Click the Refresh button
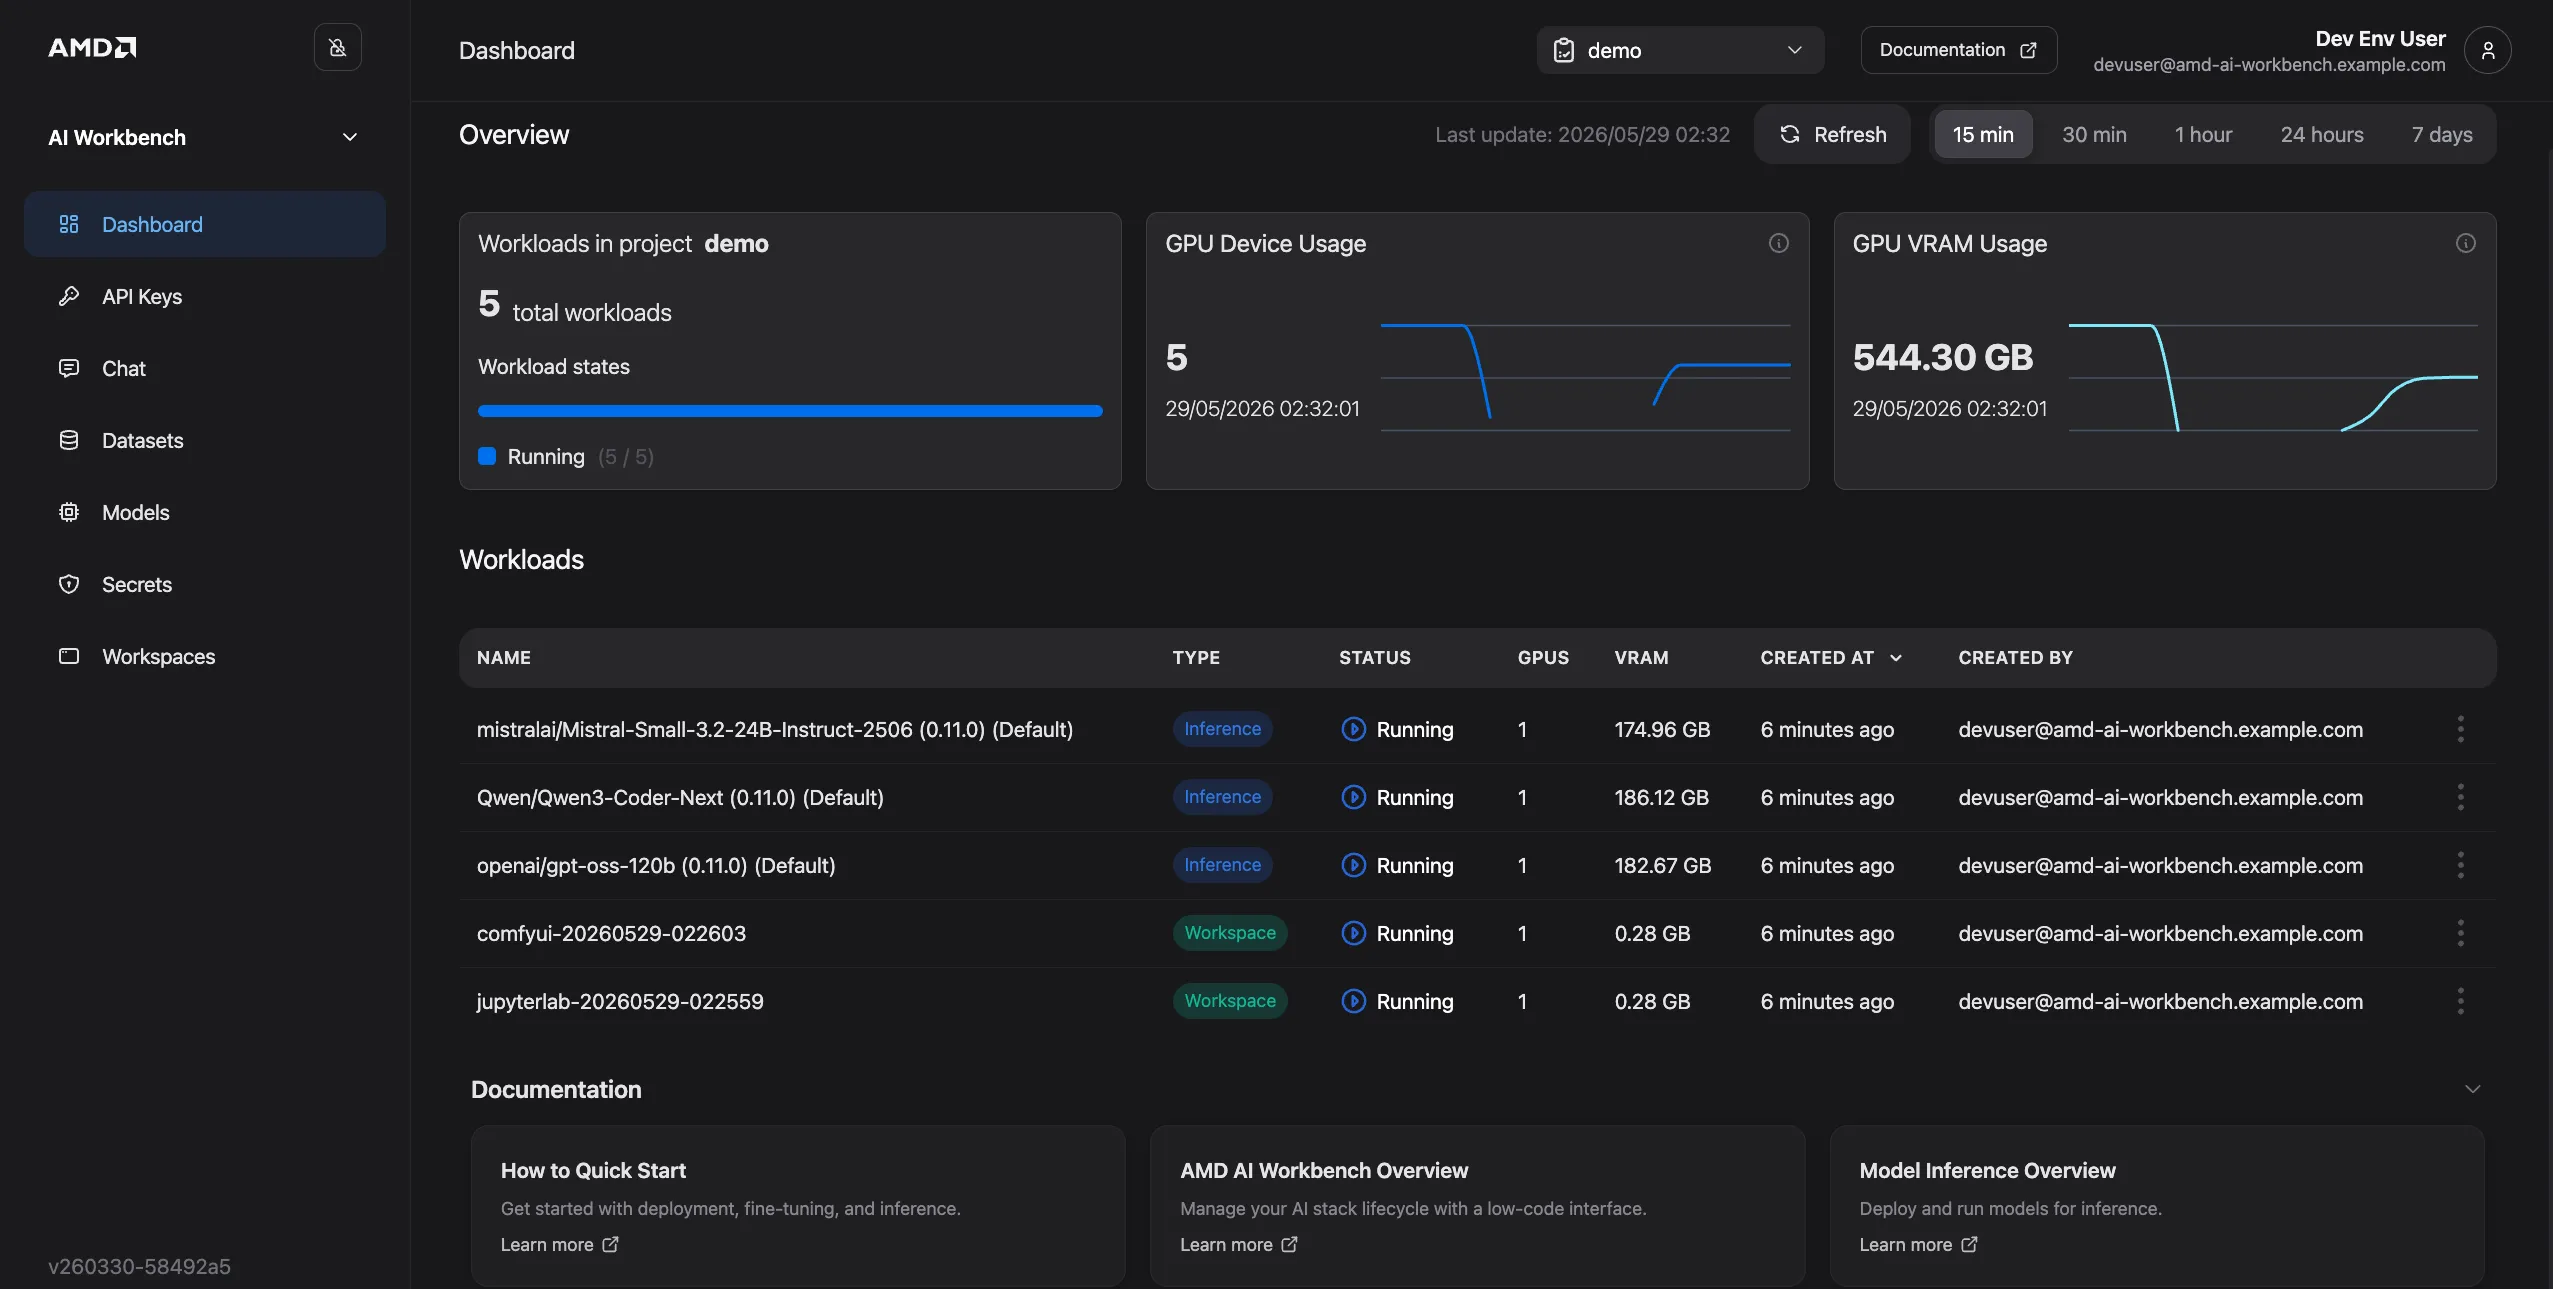2553x1289 pixels. [1832, 134]
